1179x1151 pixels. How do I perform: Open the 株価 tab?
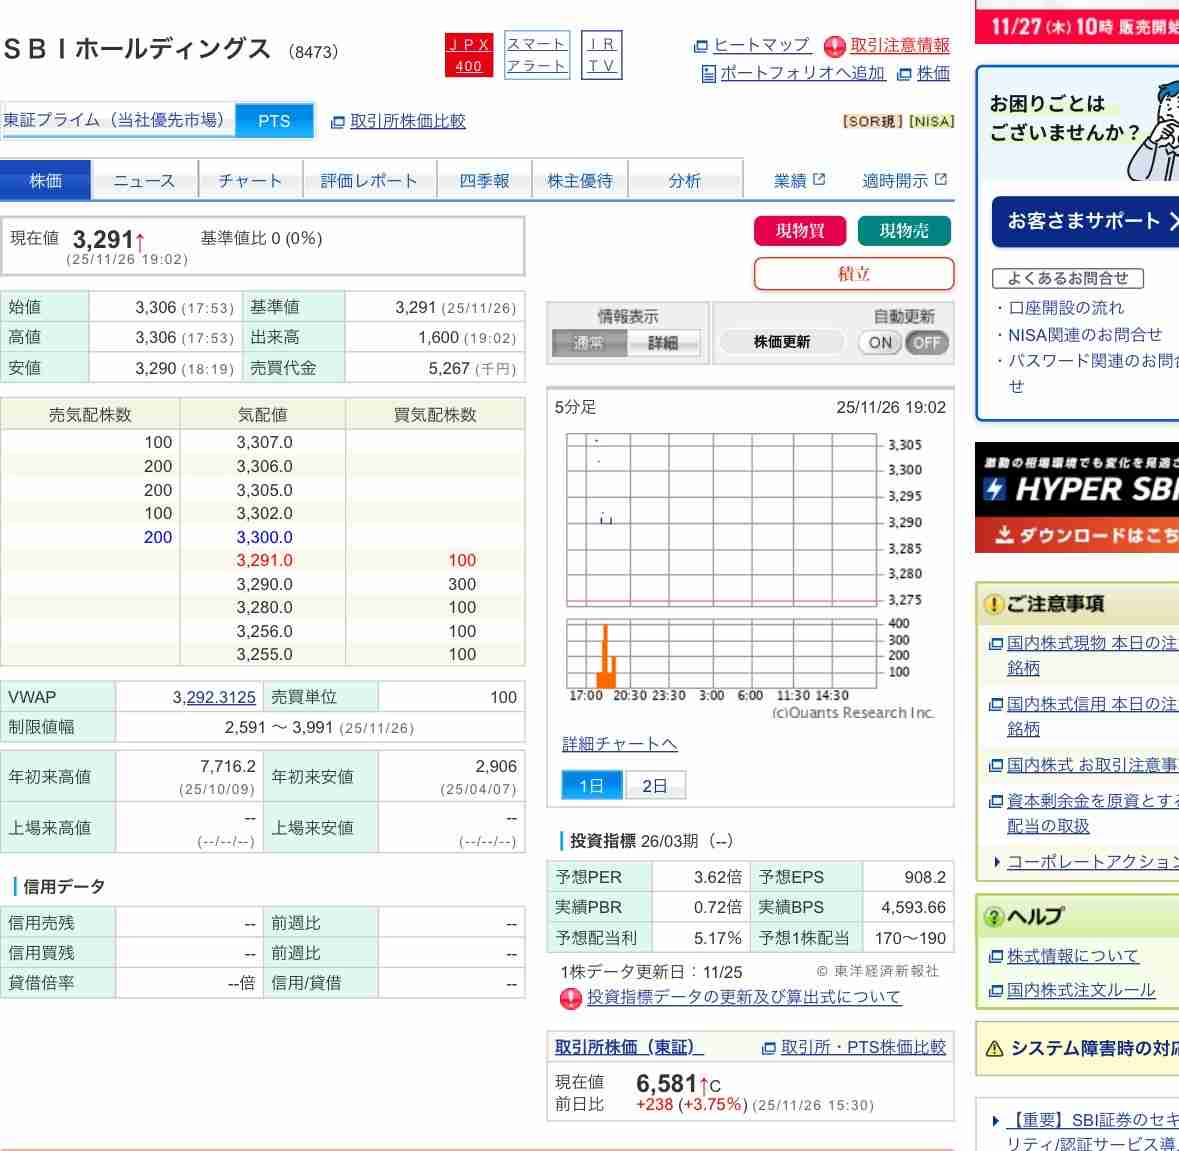coord(45,180)
